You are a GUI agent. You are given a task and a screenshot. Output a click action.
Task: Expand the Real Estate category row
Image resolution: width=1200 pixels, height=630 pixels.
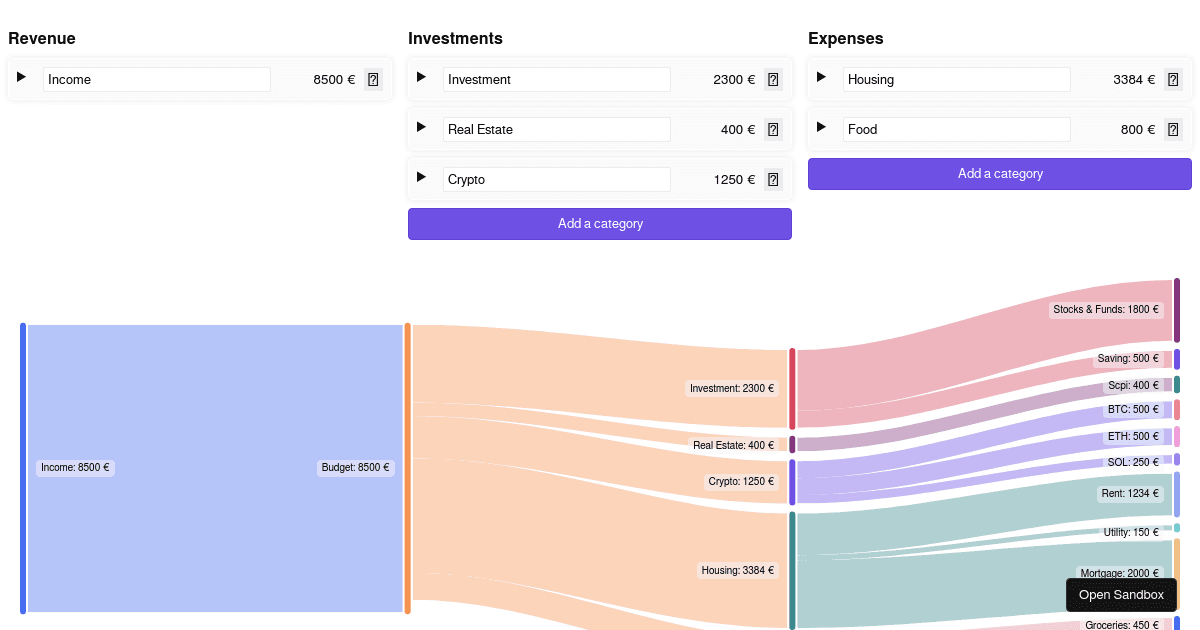tap(422, 129)
